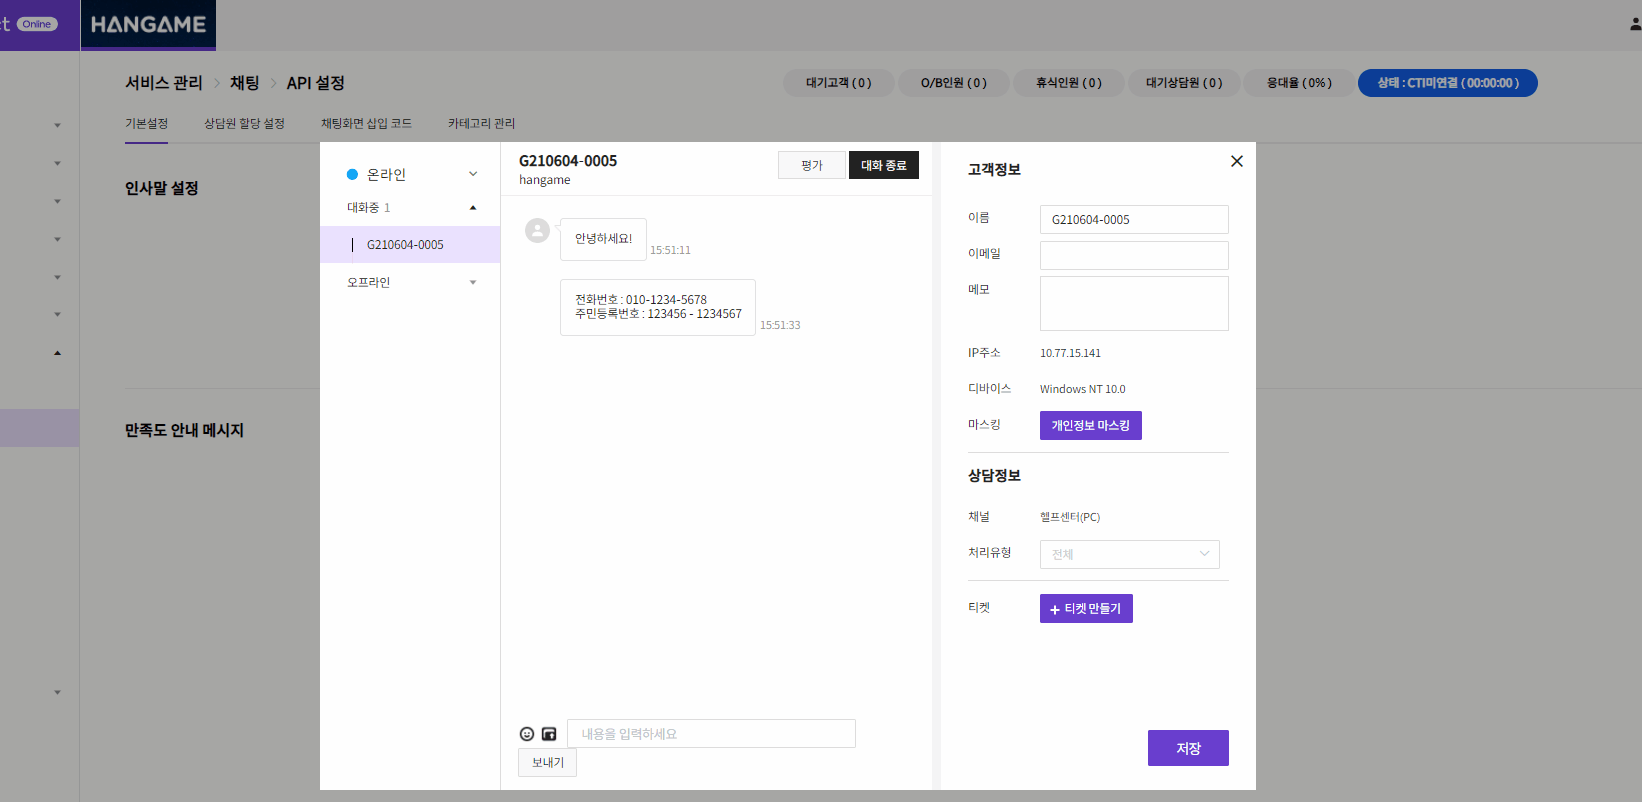Click the HANGAME logo
The width and height of the screenshot is (1642, 802).
tap(148, 24)
